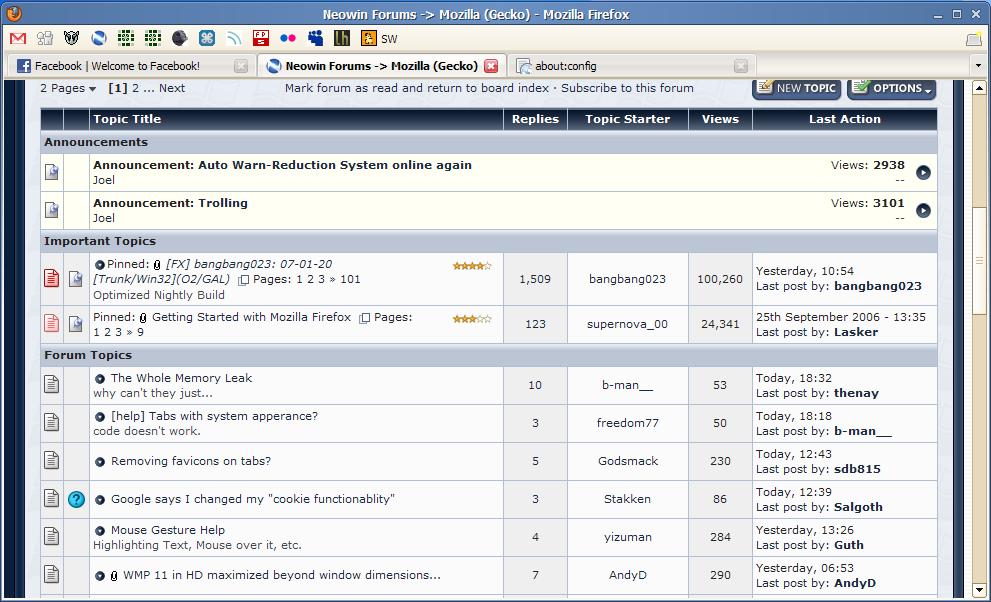The width and height of the screenshot is (991, 602).
Task: Click the MySpace people bookmark icon
Action: click(x=315, y=38)
